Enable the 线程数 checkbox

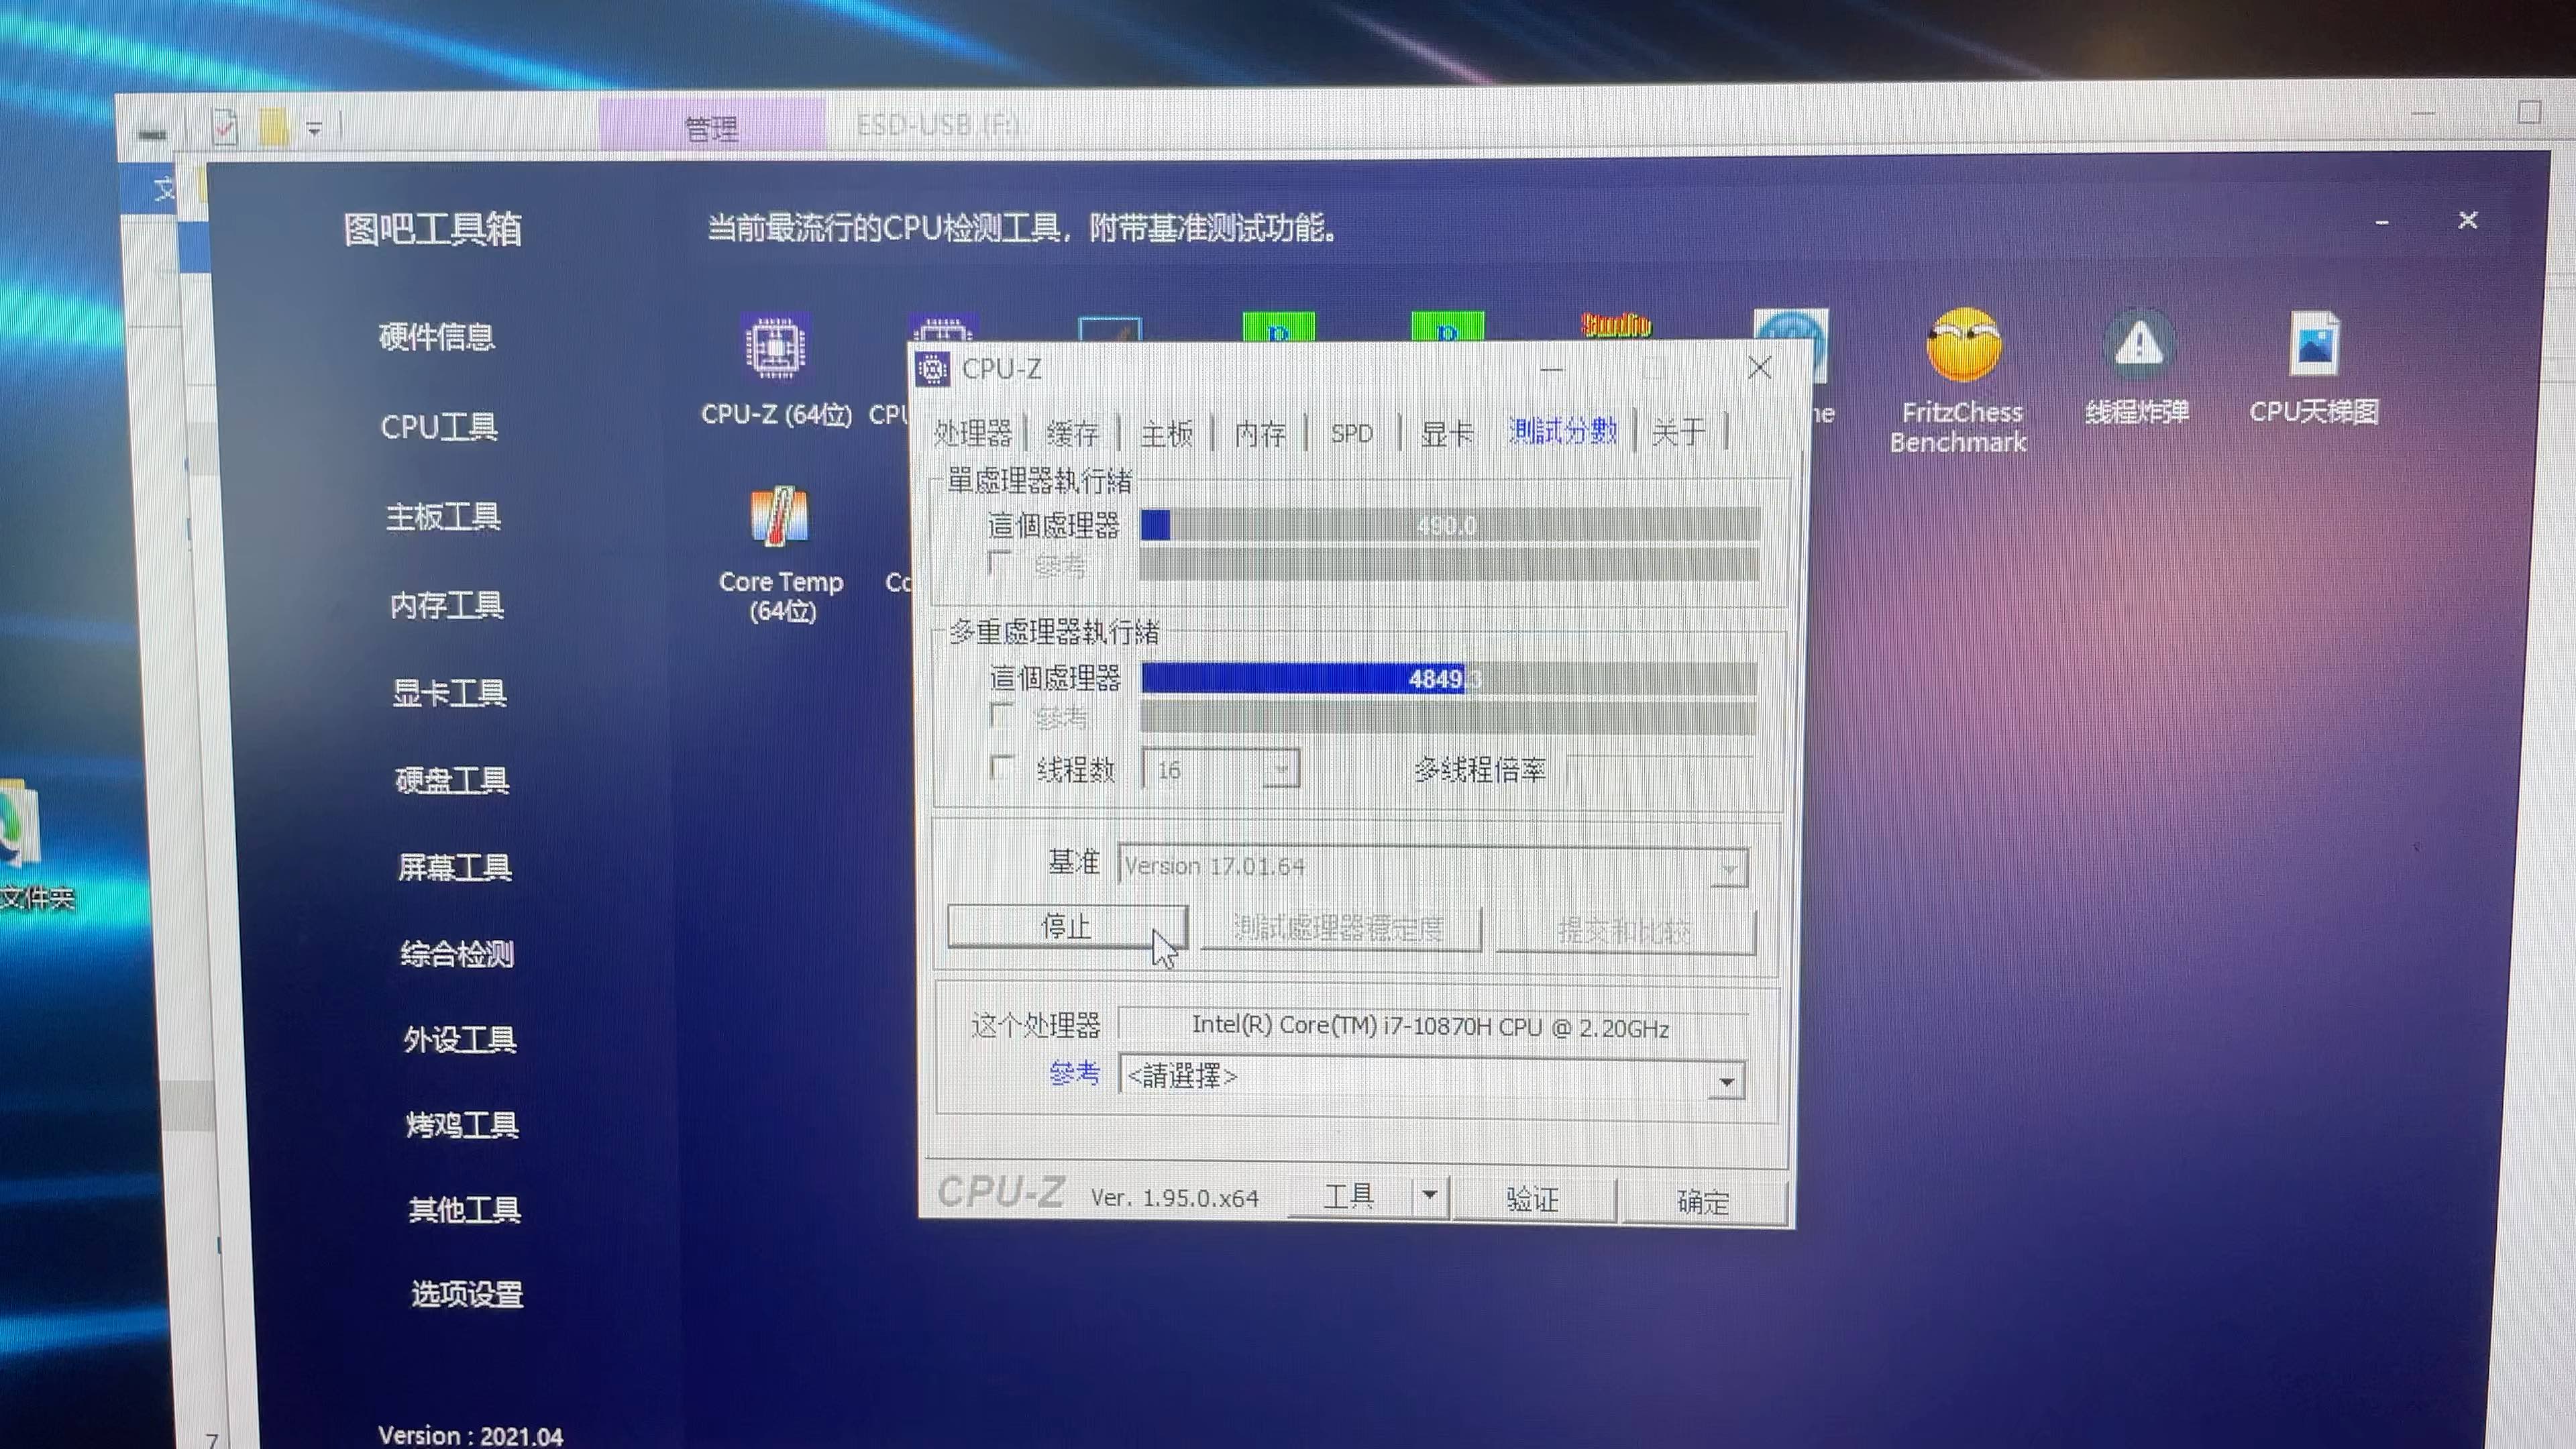pyautogui.click(x=1001, y=768)
